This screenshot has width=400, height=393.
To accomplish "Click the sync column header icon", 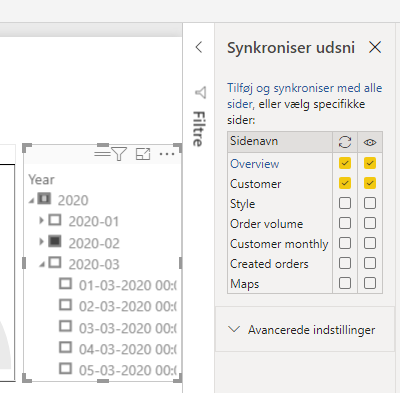I will [x=345, y=142].
